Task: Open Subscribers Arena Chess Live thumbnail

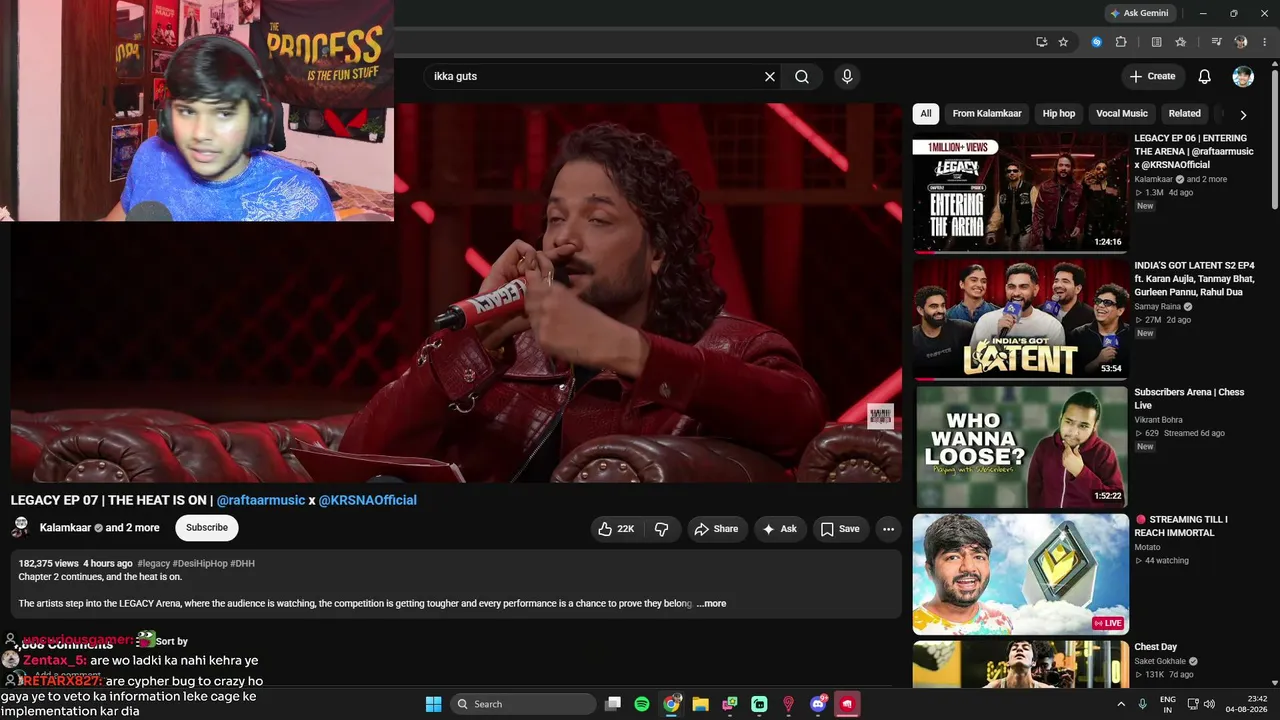Action: [x=1020, y=446]
